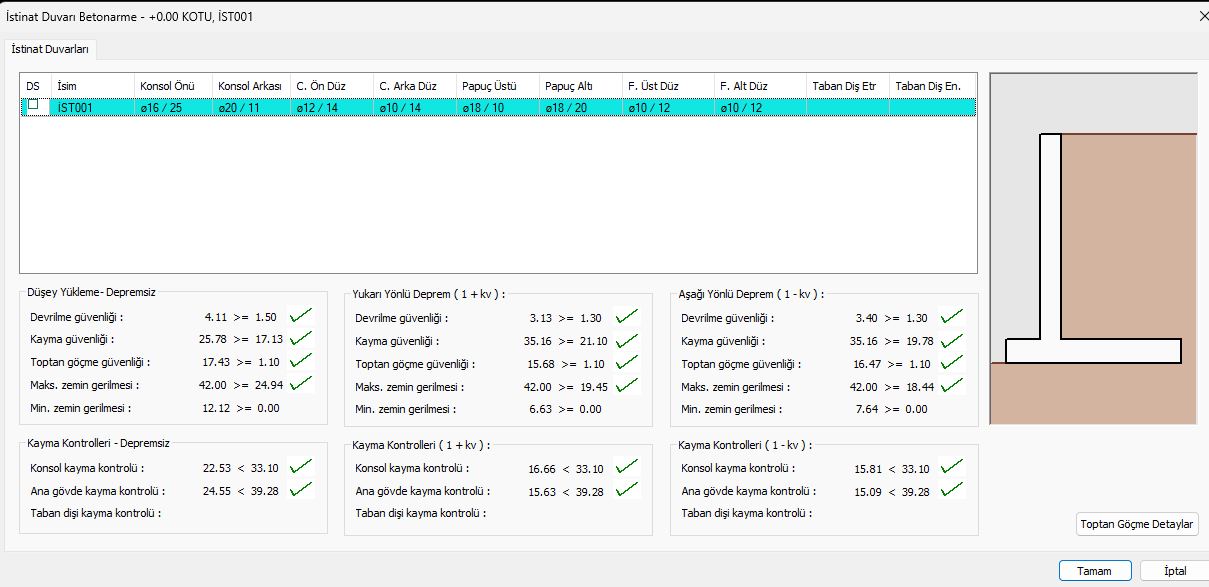
Task: Select the F. Alt Düz cell ø10 / 12
Action: (760, 108)
